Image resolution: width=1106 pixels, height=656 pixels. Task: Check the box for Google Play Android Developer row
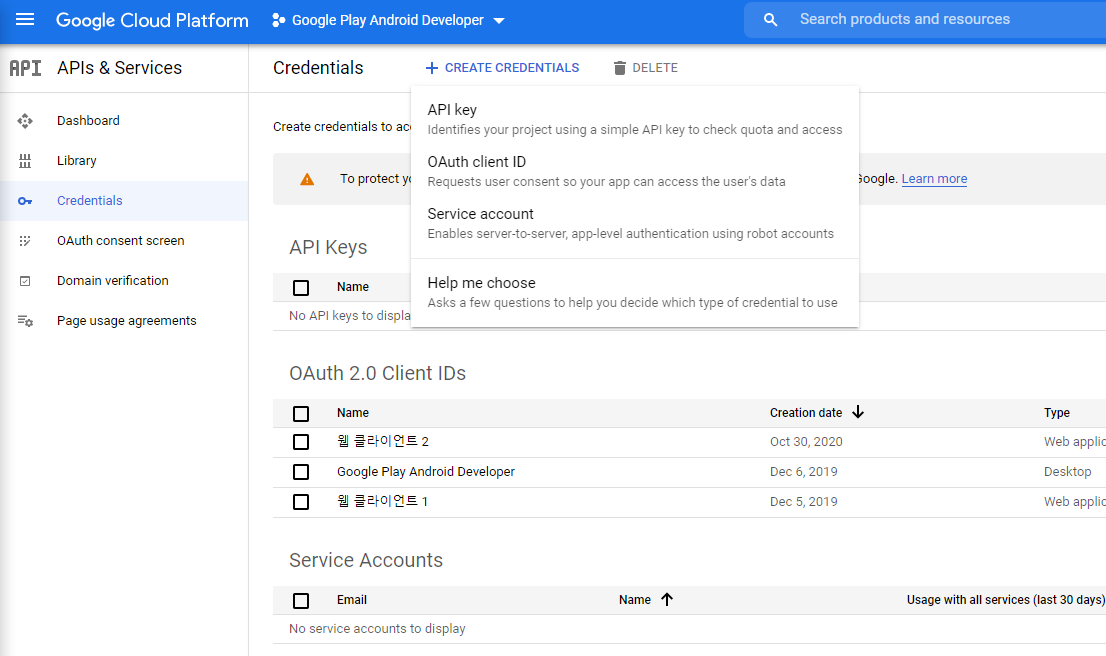click(301, 472)
